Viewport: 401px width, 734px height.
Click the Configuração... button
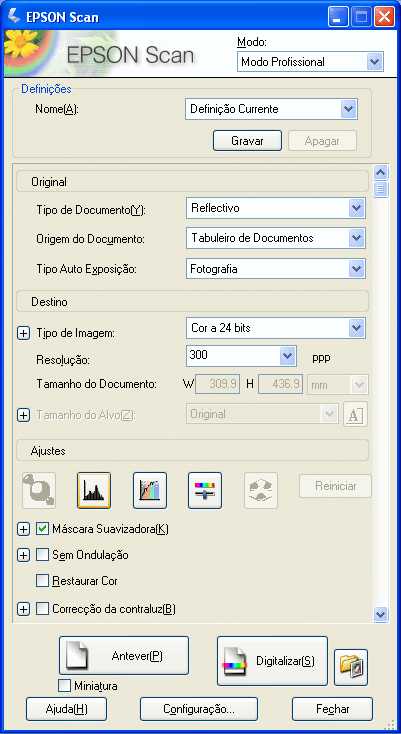(x=199, y=709)
